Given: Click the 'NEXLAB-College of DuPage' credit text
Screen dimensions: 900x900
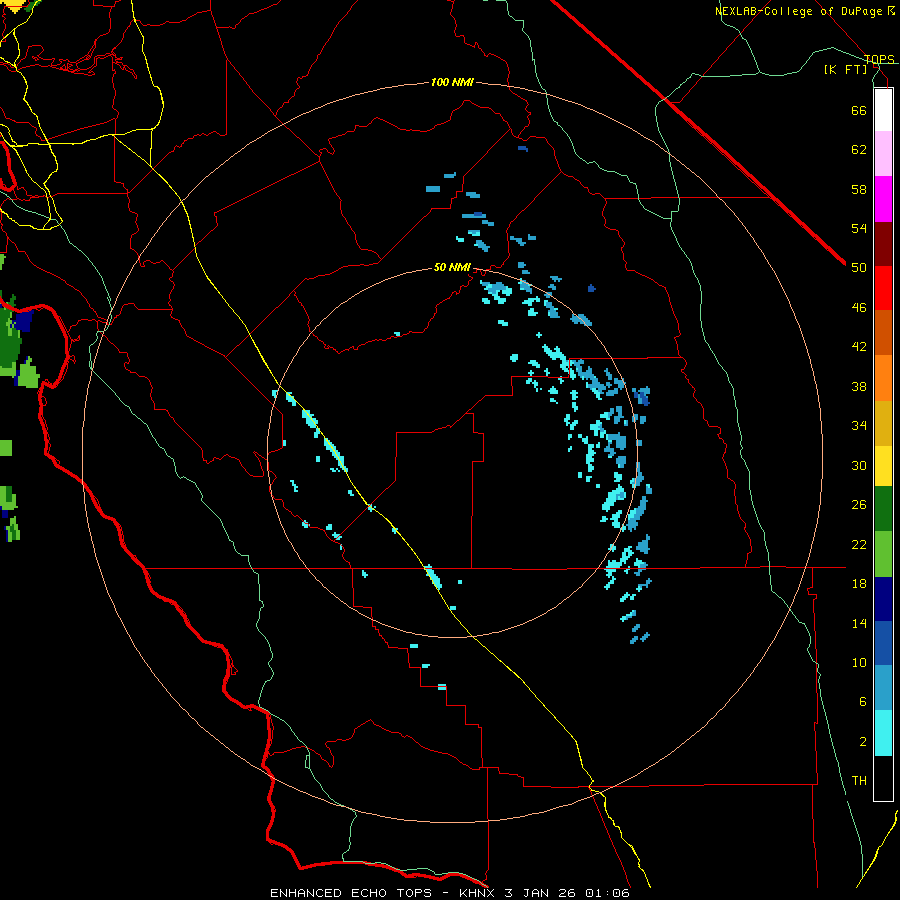Looking at the screenshot, I should (800, 11).
